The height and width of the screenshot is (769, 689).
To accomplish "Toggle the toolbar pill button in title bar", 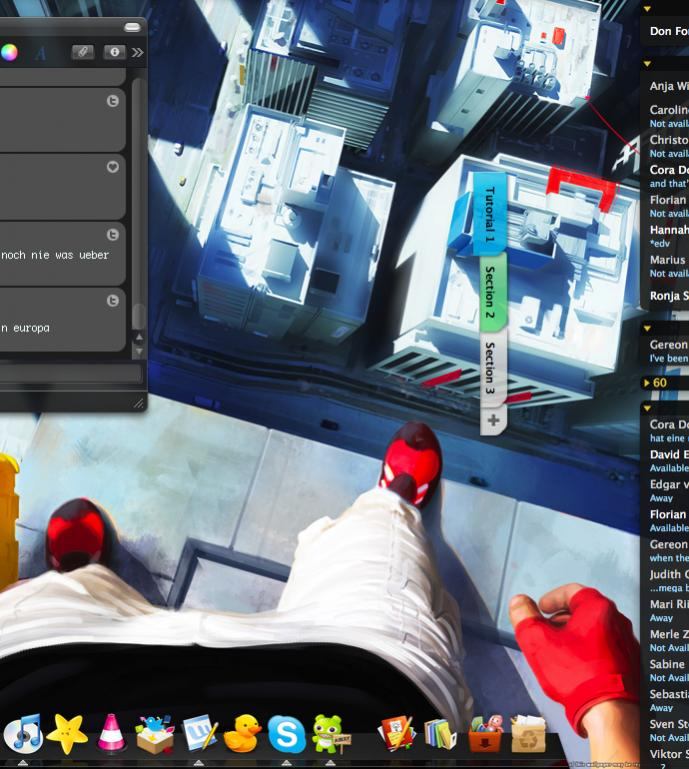I will click(132, 27).
